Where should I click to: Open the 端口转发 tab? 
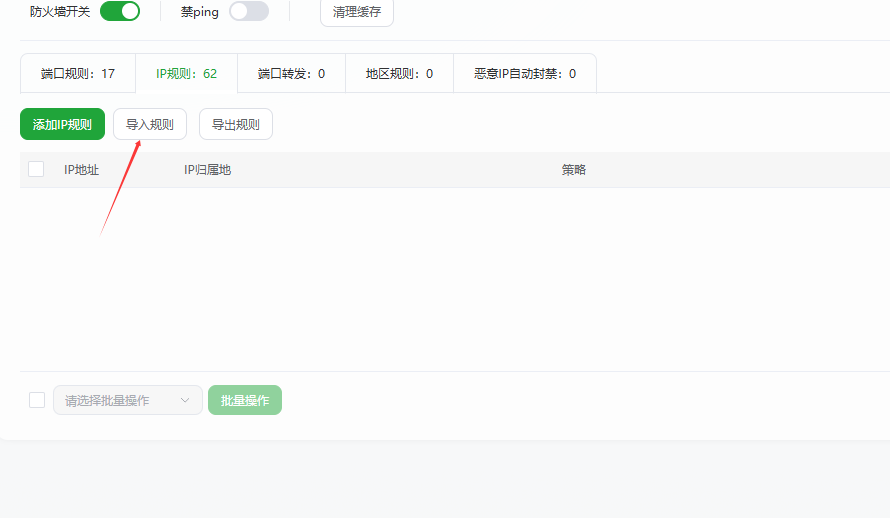[x=291, y=74]
